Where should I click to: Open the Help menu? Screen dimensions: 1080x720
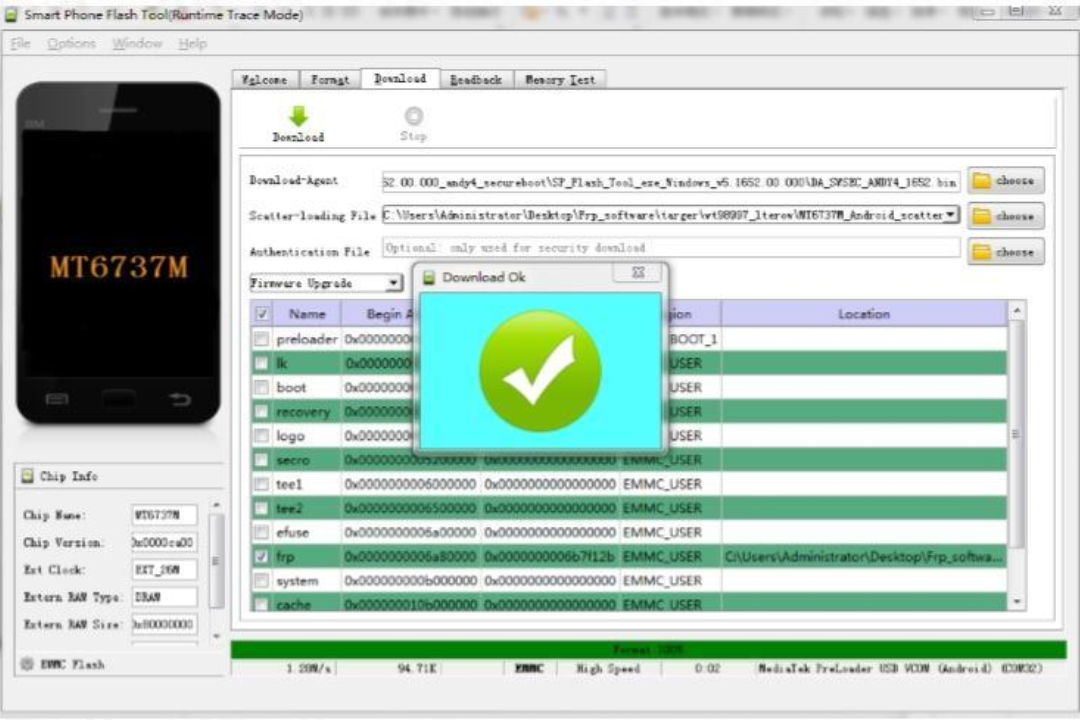(x=192, y=43)
